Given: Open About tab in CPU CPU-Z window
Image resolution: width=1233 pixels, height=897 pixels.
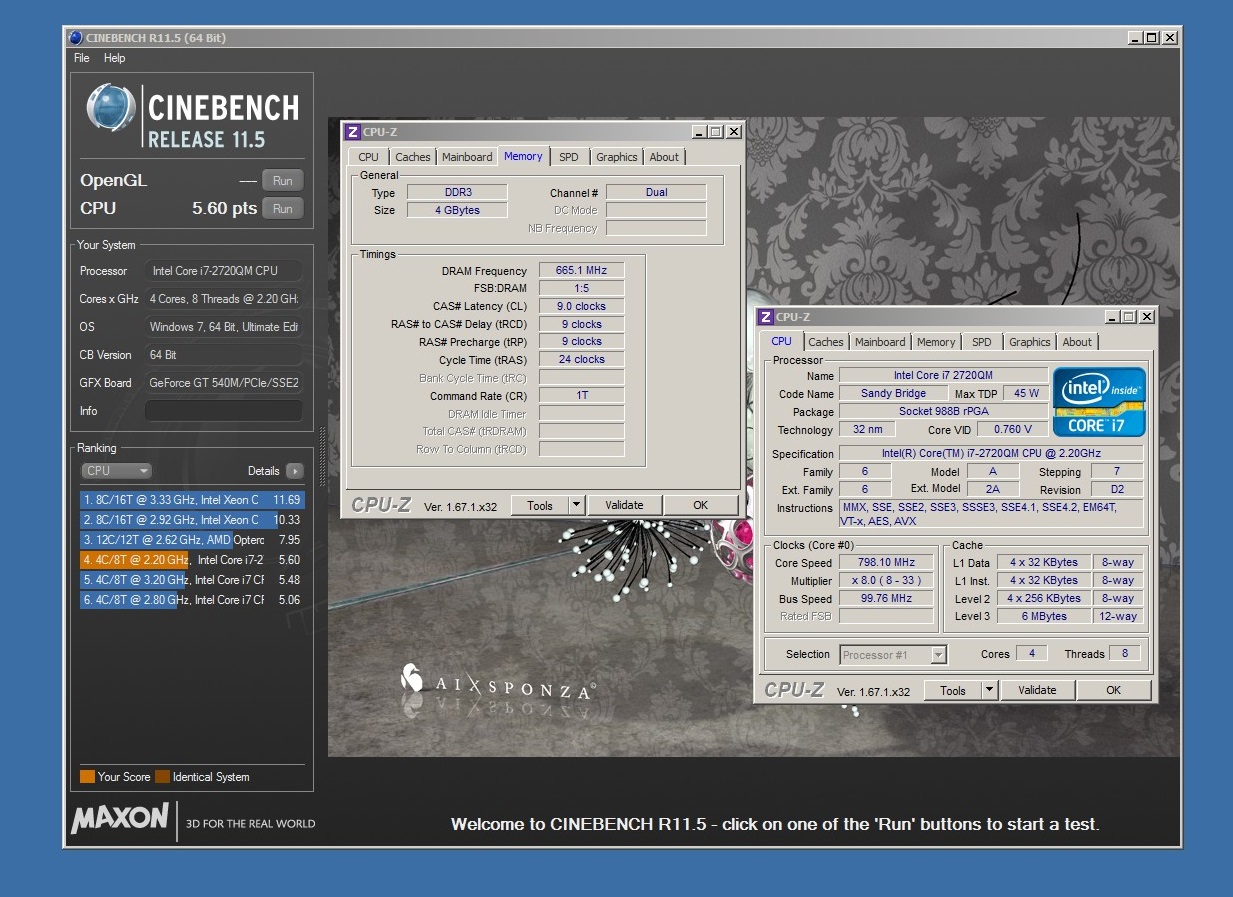Looking at the screenshot, I should click(x=1077, y=342).
